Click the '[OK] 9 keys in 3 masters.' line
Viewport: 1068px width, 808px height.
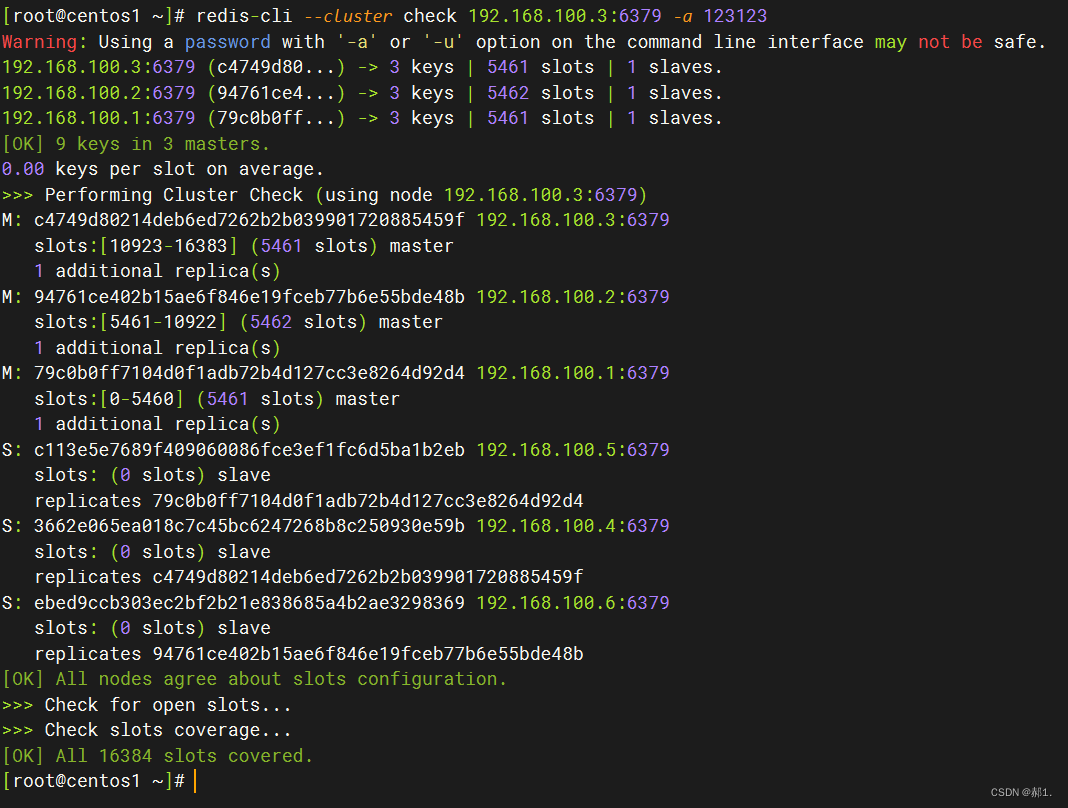[x=136, y=144]
